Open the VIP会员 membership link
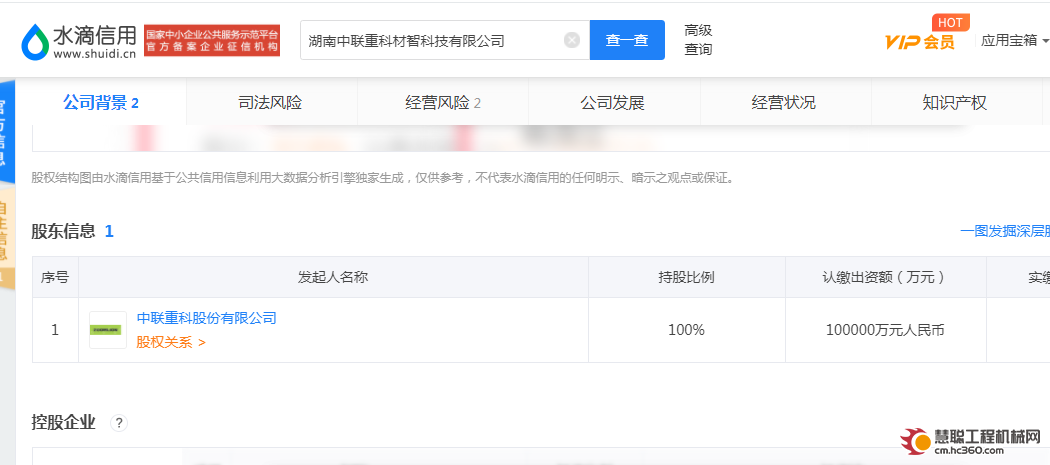This screenshot has height=465, width=1050. pos(919,42)
